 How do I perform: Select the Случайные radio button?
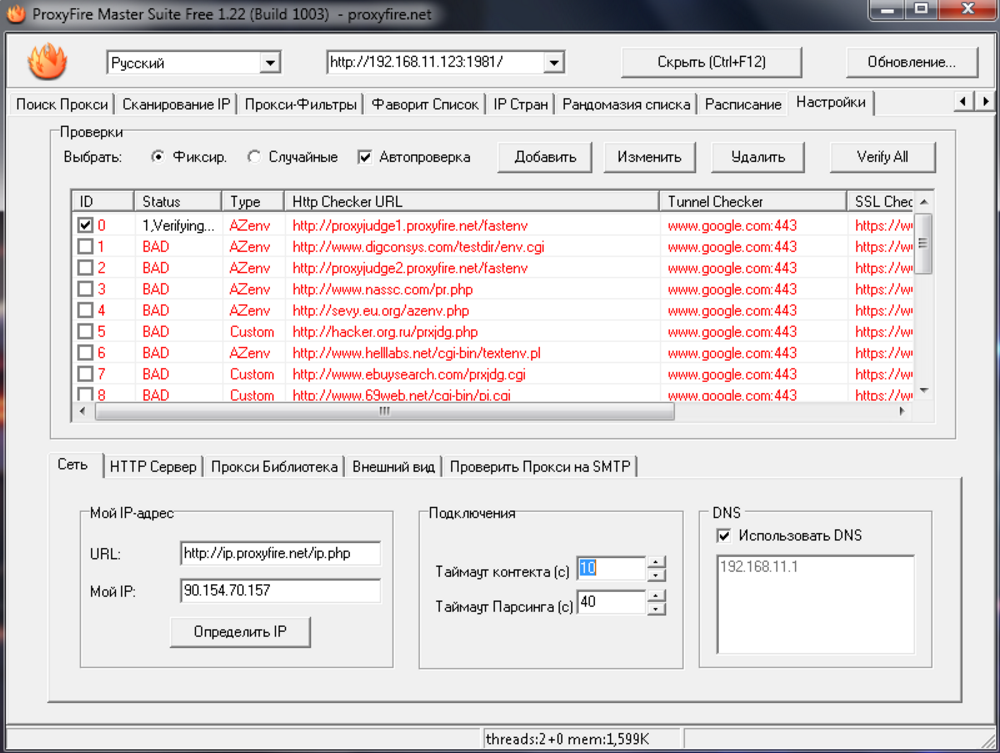click(x=254, y=157)
